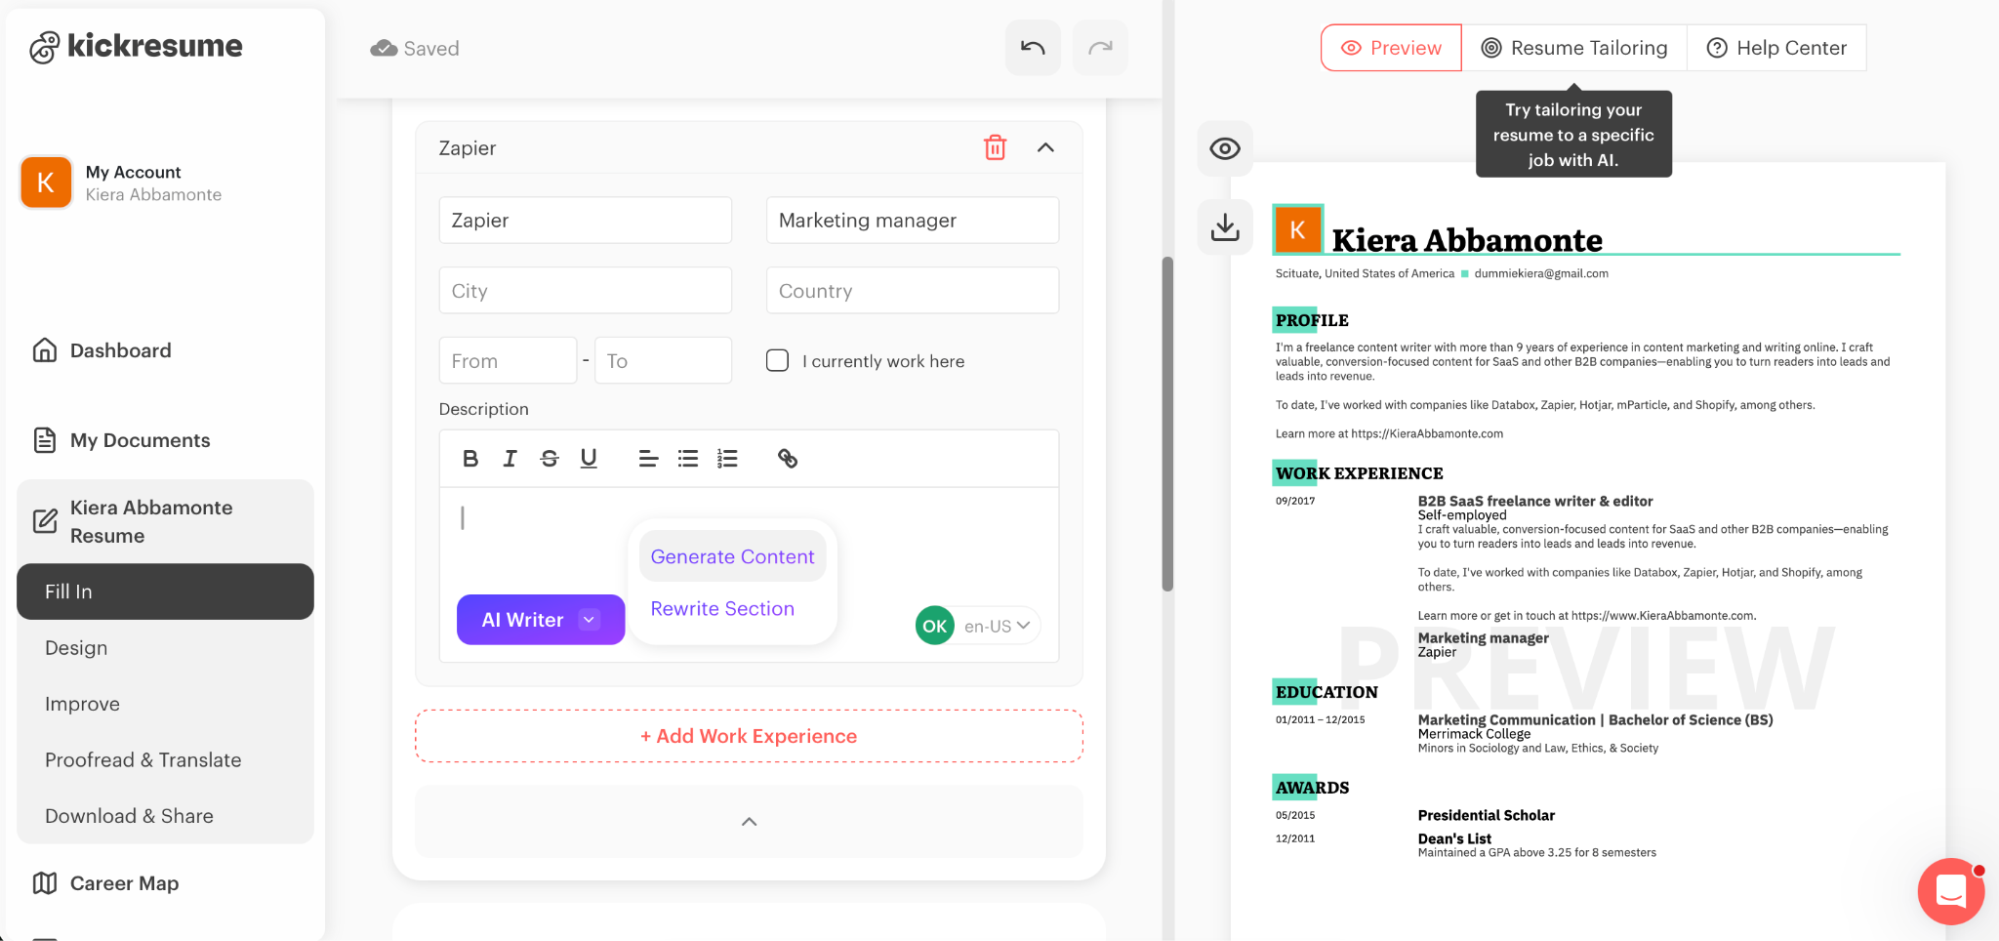
Task: Delete the Zapier entry with trash icon
Action: click(x=995, y=148)
